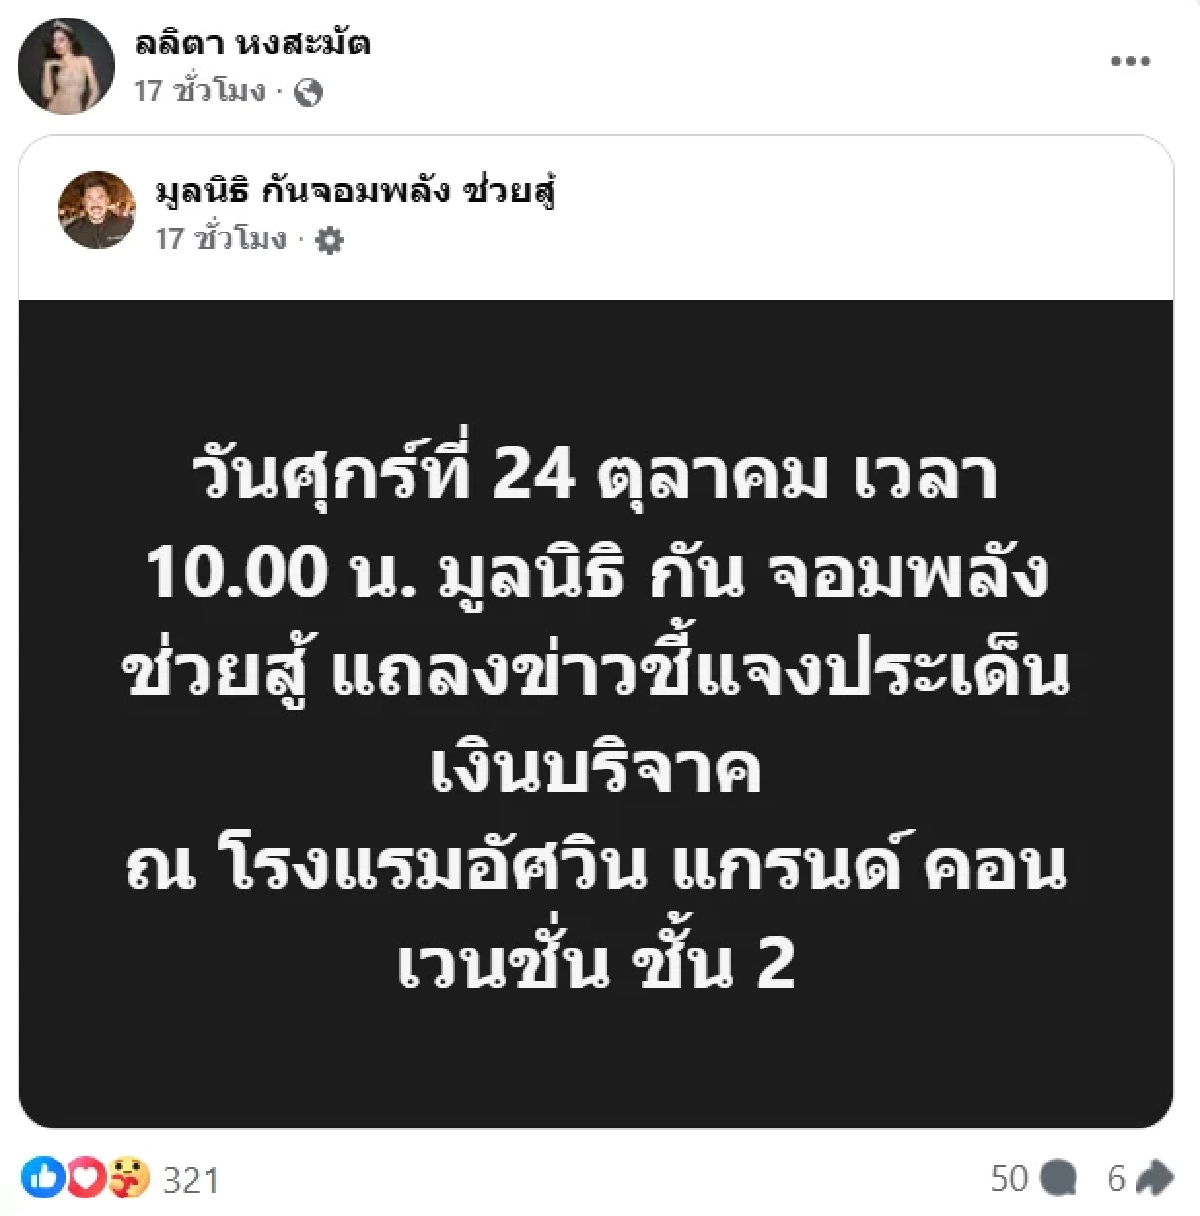Click the red Love heart reaction icon

point(85,1178)
